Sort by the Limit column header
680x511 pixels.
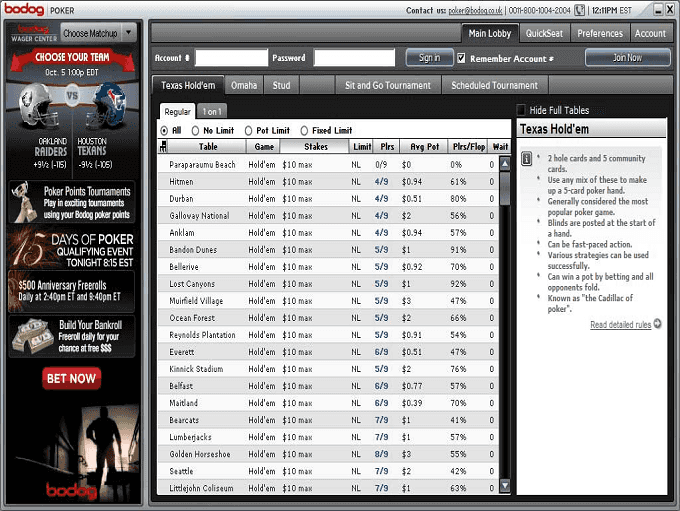click(362, 147)
